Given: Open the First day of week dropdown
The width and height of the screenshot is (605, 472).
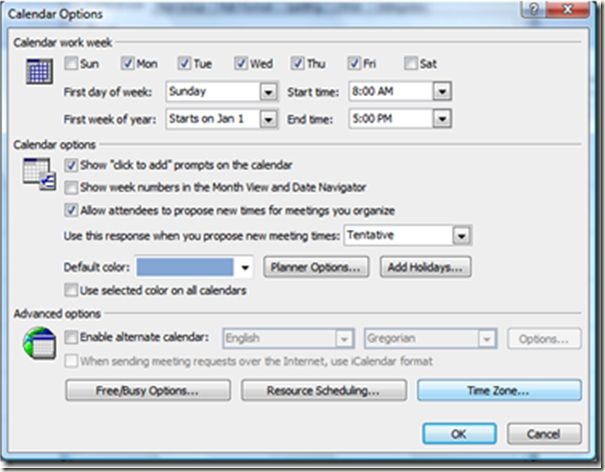Looking at the screenshot, I should coord(269,92).
